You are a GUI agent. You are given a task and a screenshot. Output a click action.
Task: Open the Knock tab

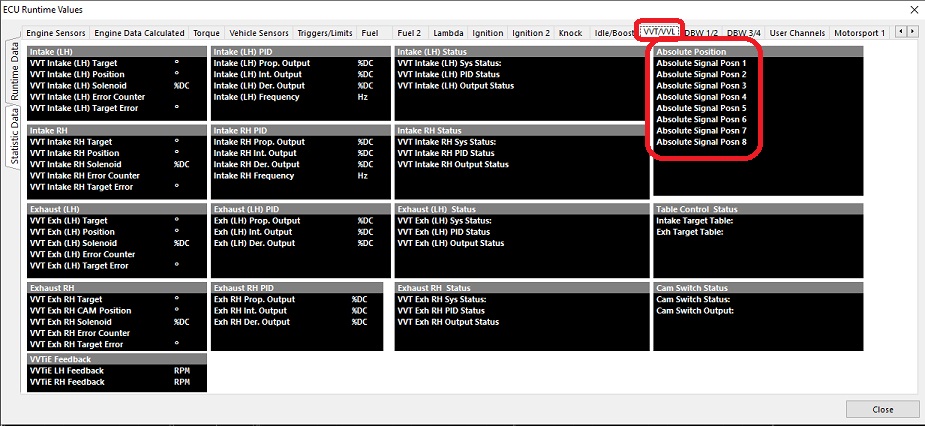[570, 33]
